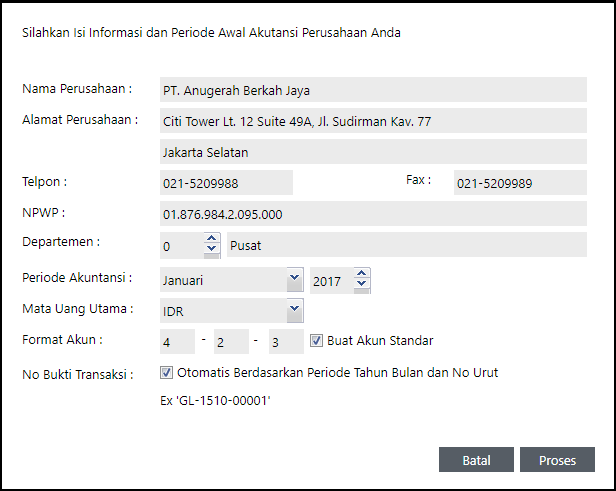Click the Proses button
The image size is (616, 491).
pyautogui.click(x=557, y=460)
